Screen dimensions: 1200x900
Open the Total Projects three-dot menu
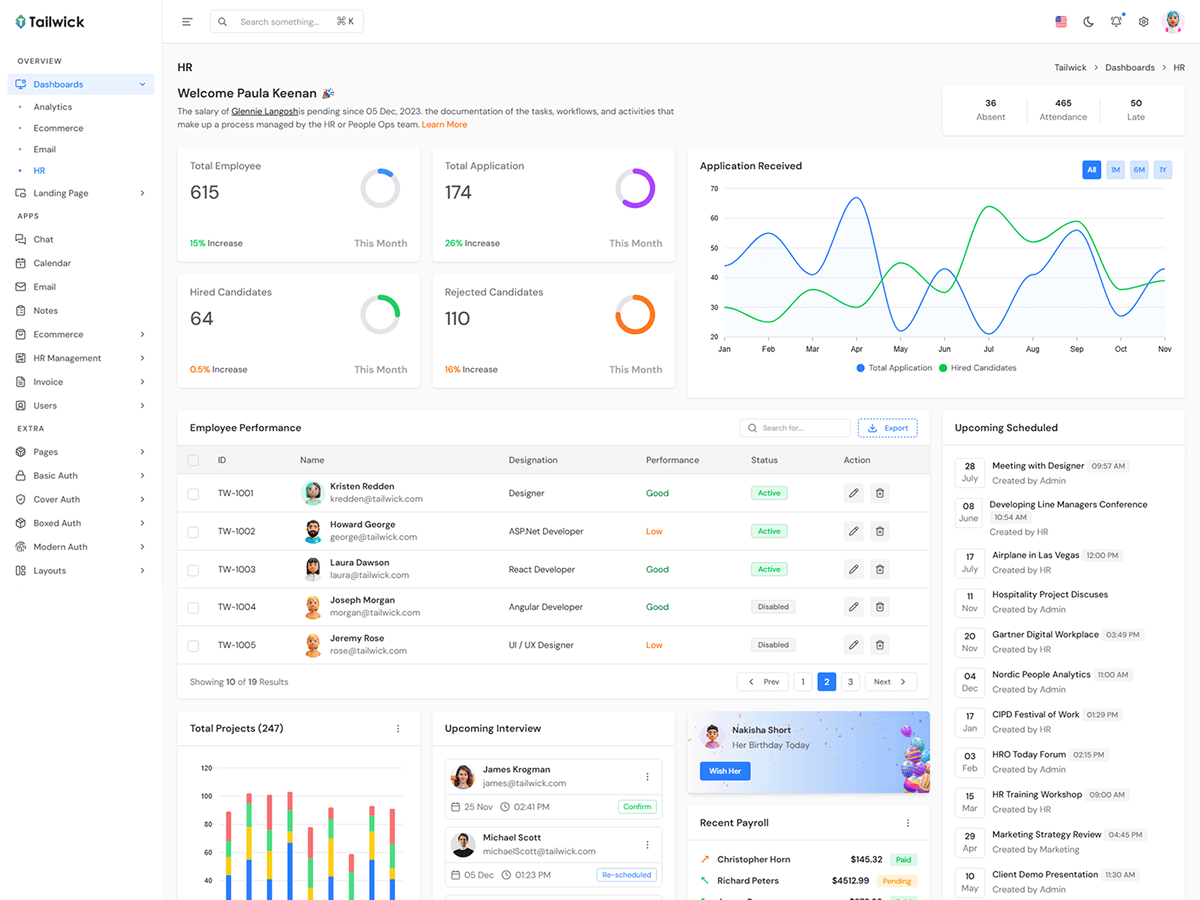pyautogui.click(x=398, y=729)
